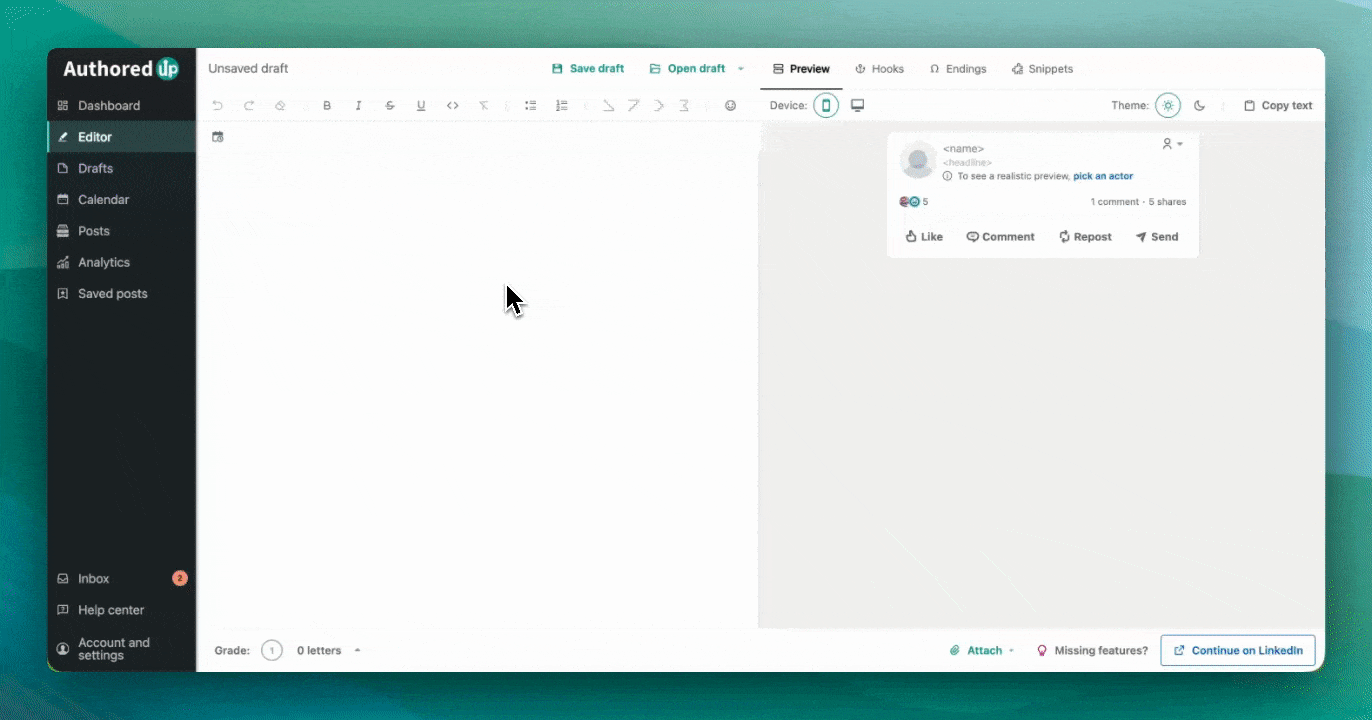This screenshot has height=720, width=1372.
Task: Enable dark theme with the moon icon
Action: pyautogui.click(x=1200, y=106)
